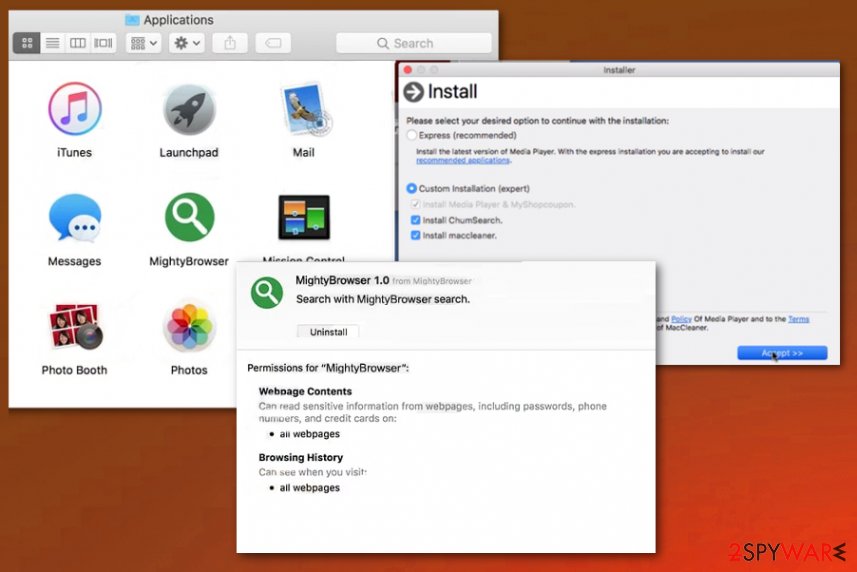This screenshot has width=857, height=572.
Task: Uncheck Install ChumSearch checkbox
Action: pos(415,220)
